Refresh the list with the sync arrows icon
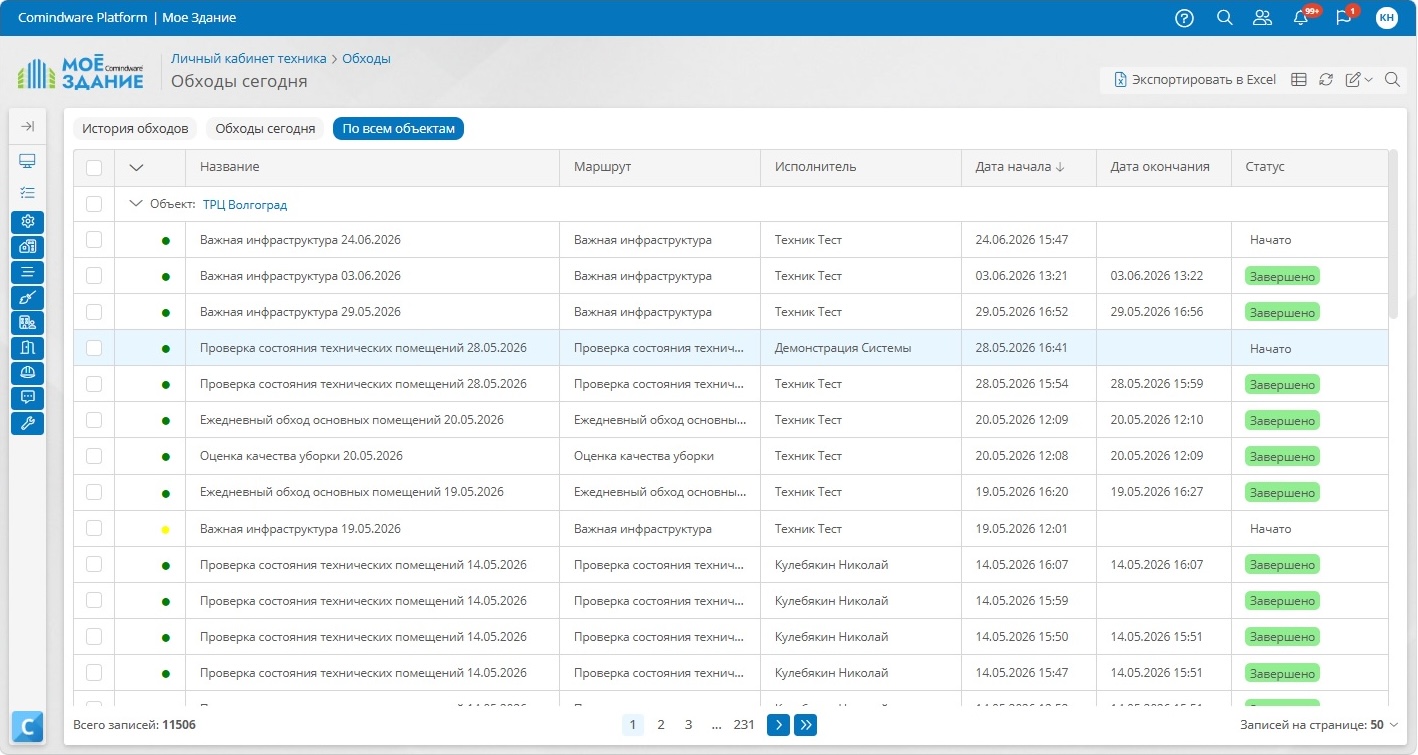1418x755 pixels. [1326, 80]
